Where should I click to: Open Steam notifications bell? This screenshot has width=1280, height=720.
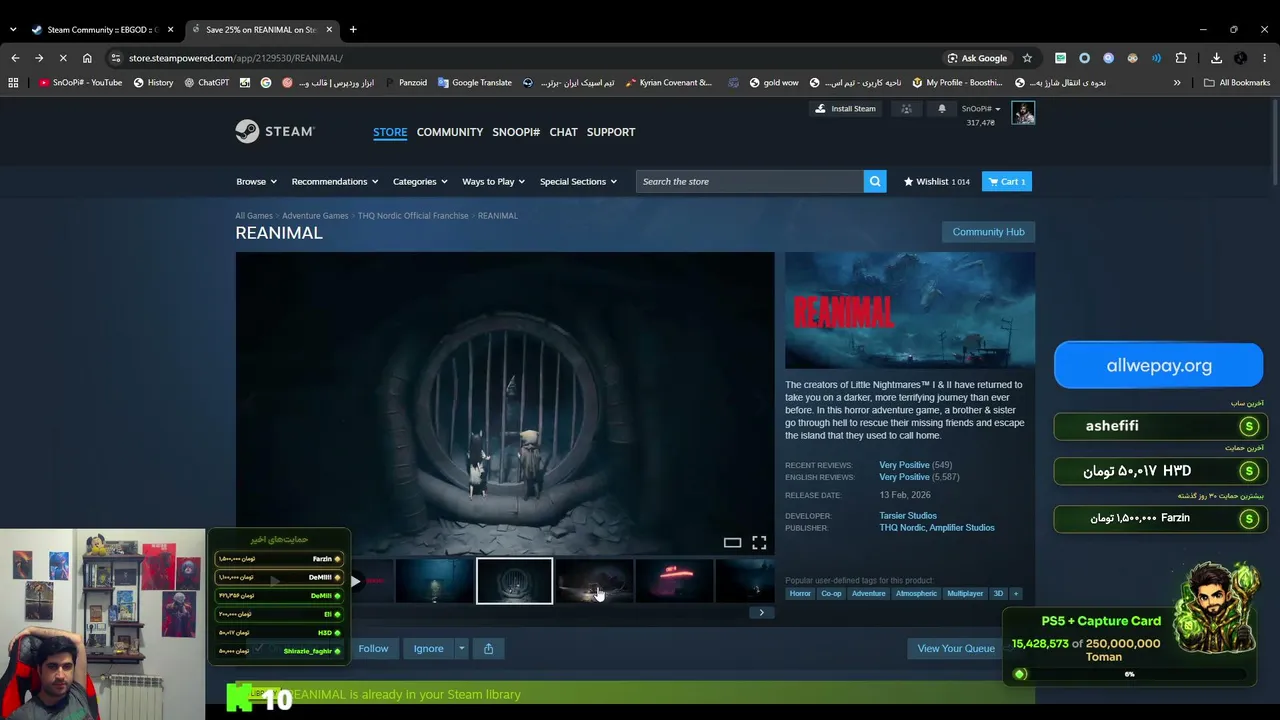tap(941, 109)
